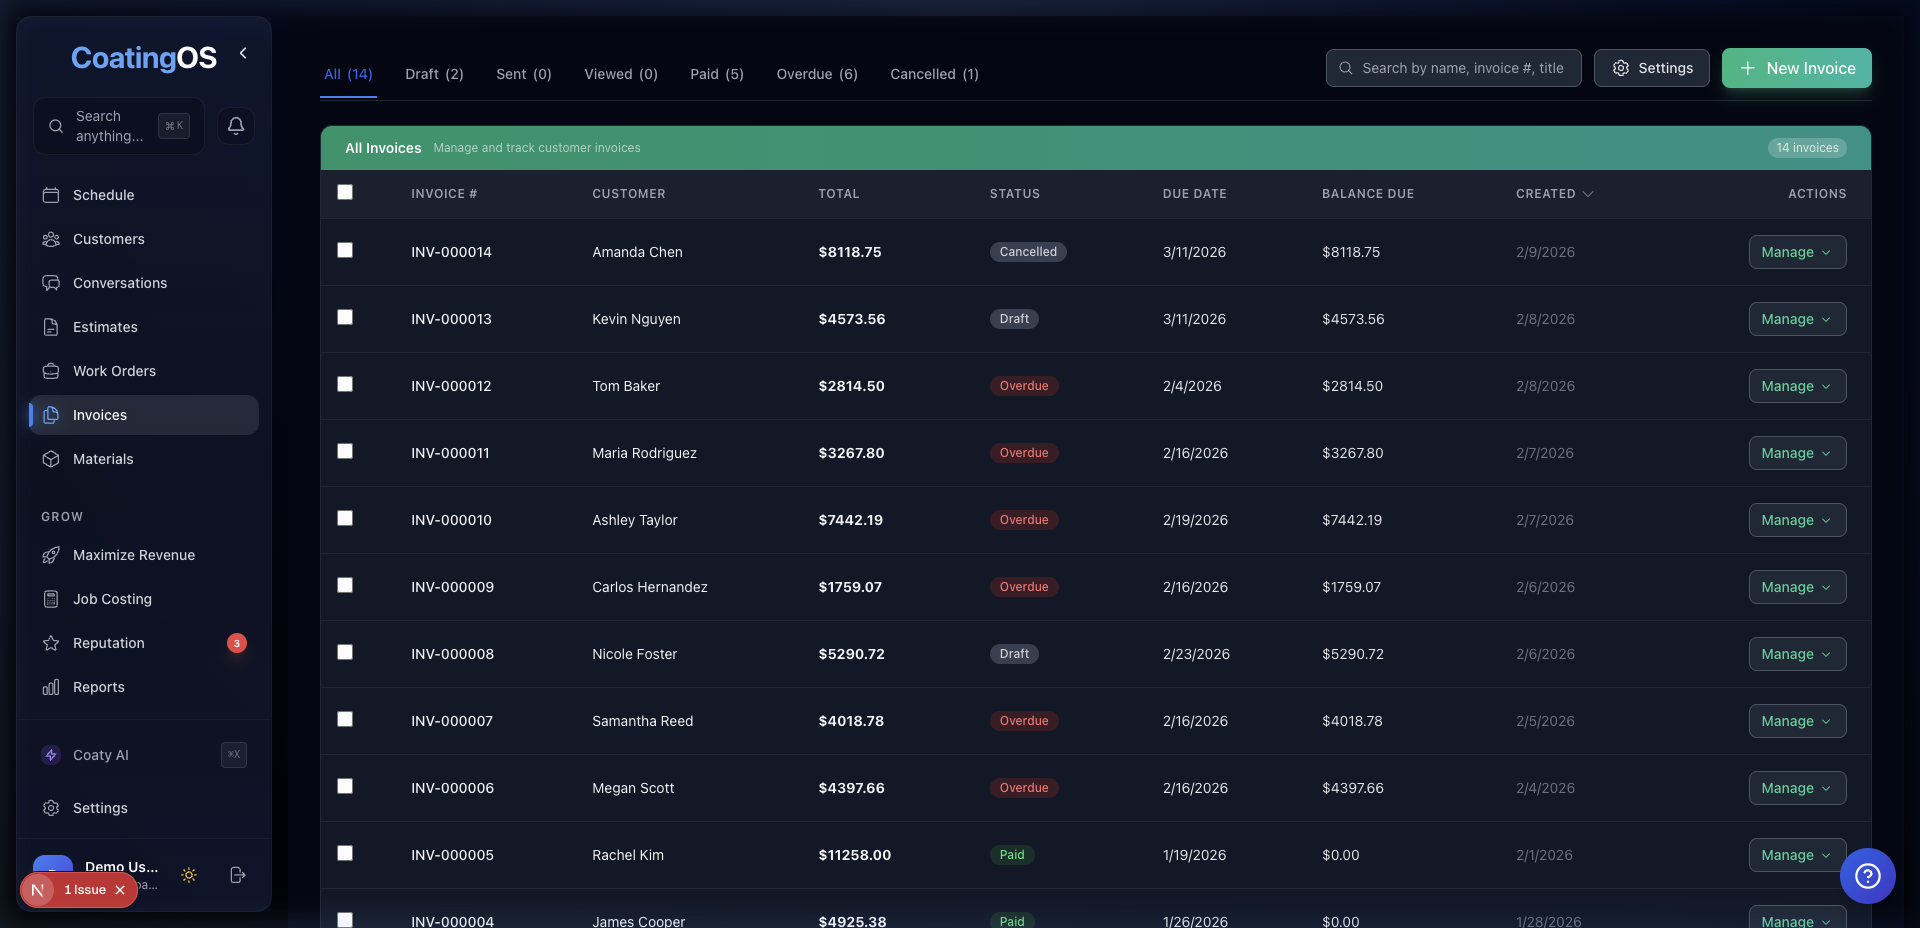Open Conversations from the sidebar

point(118,283)
